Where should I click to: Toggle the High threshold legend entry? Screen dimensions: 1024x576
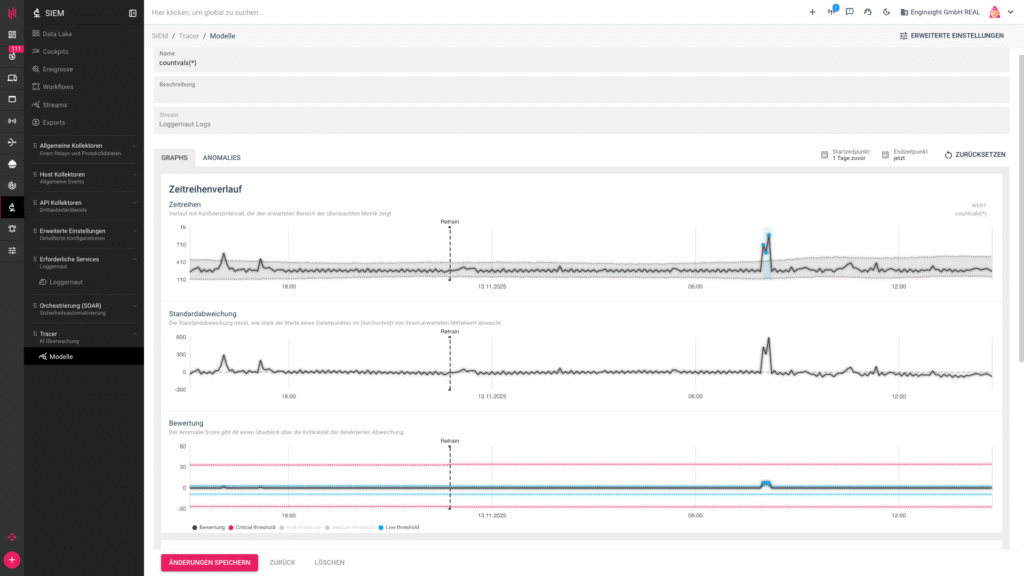tap(300, 527)
